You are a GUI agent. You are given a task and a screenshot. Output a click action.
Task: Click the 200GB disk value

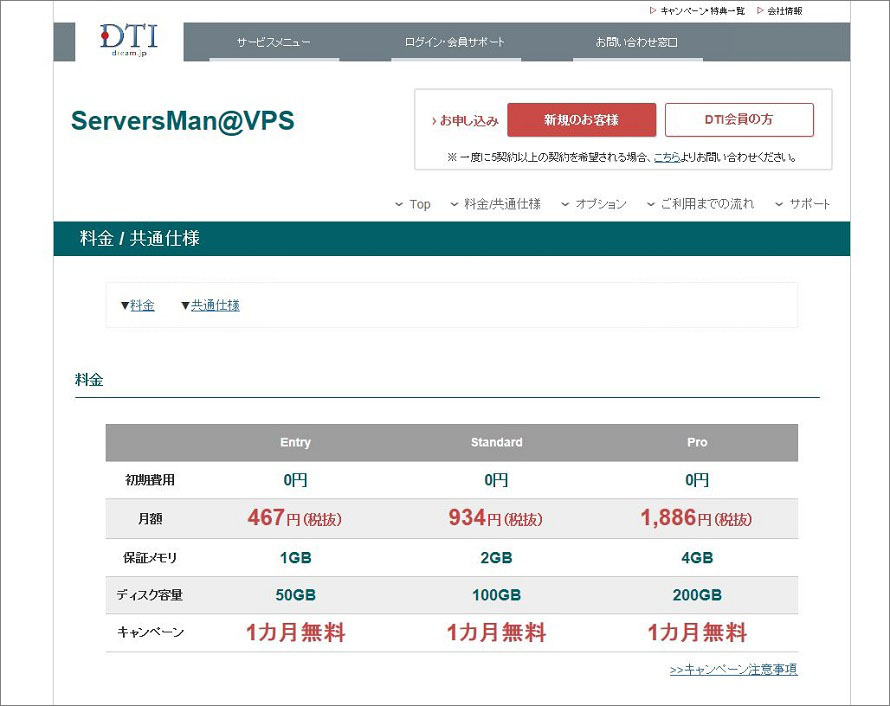[697, 595]
